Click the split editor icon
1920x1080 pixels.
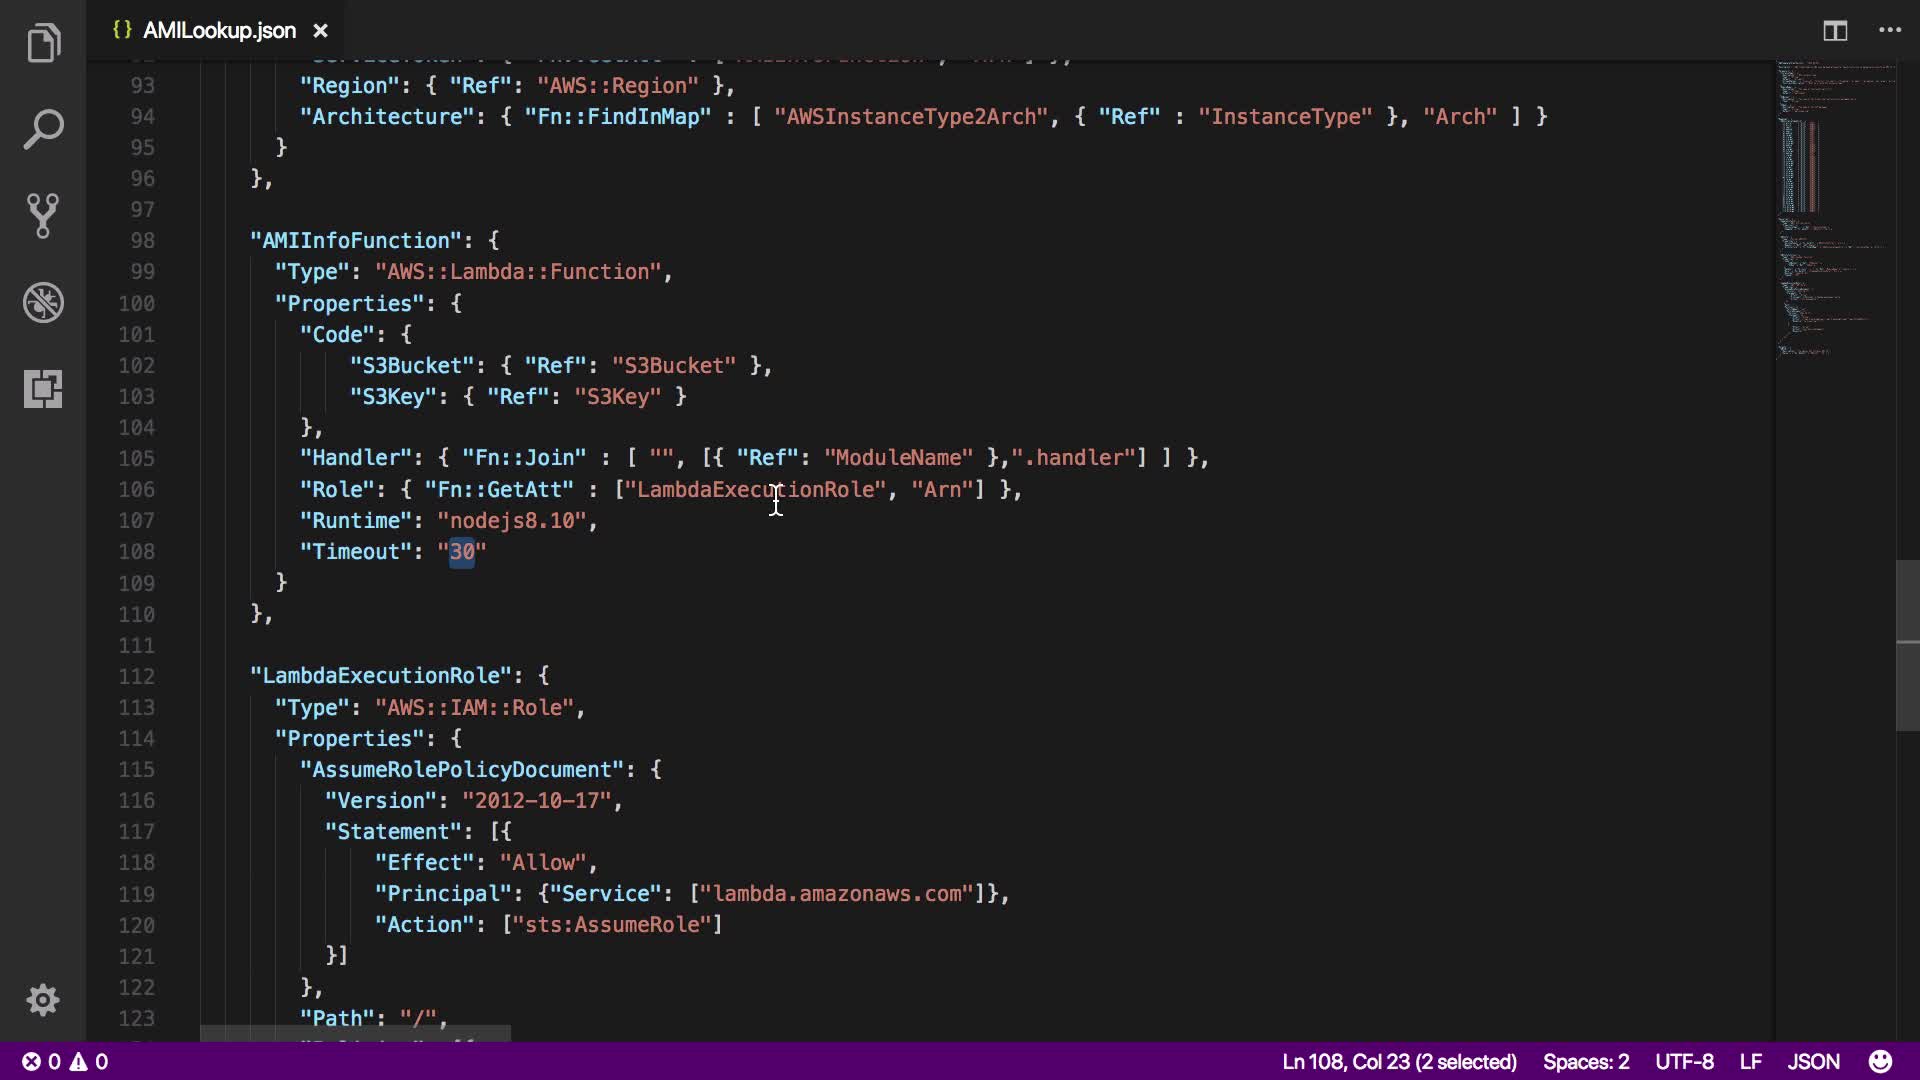point(1834,31)
